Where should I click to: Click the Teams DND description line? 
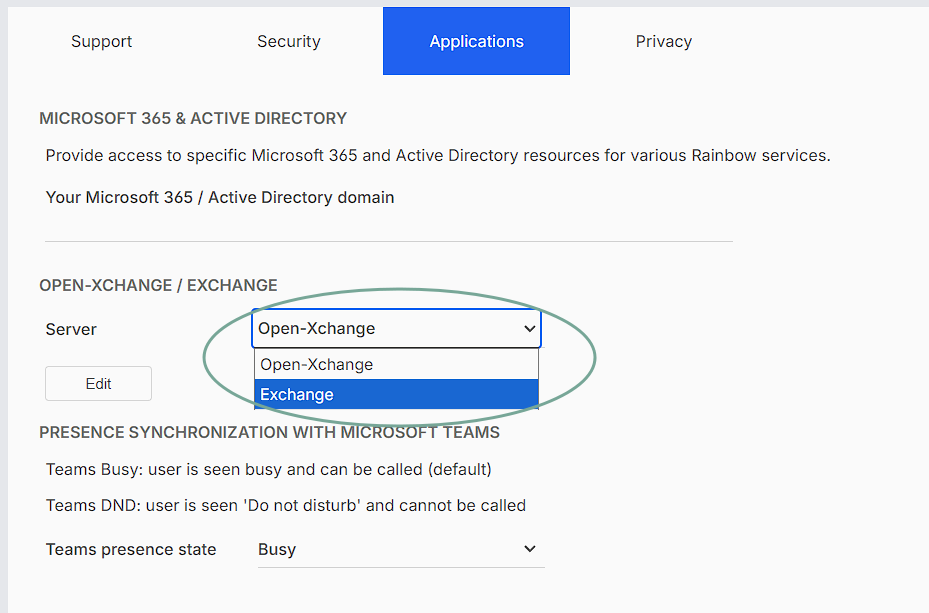(x=285, y=505)
